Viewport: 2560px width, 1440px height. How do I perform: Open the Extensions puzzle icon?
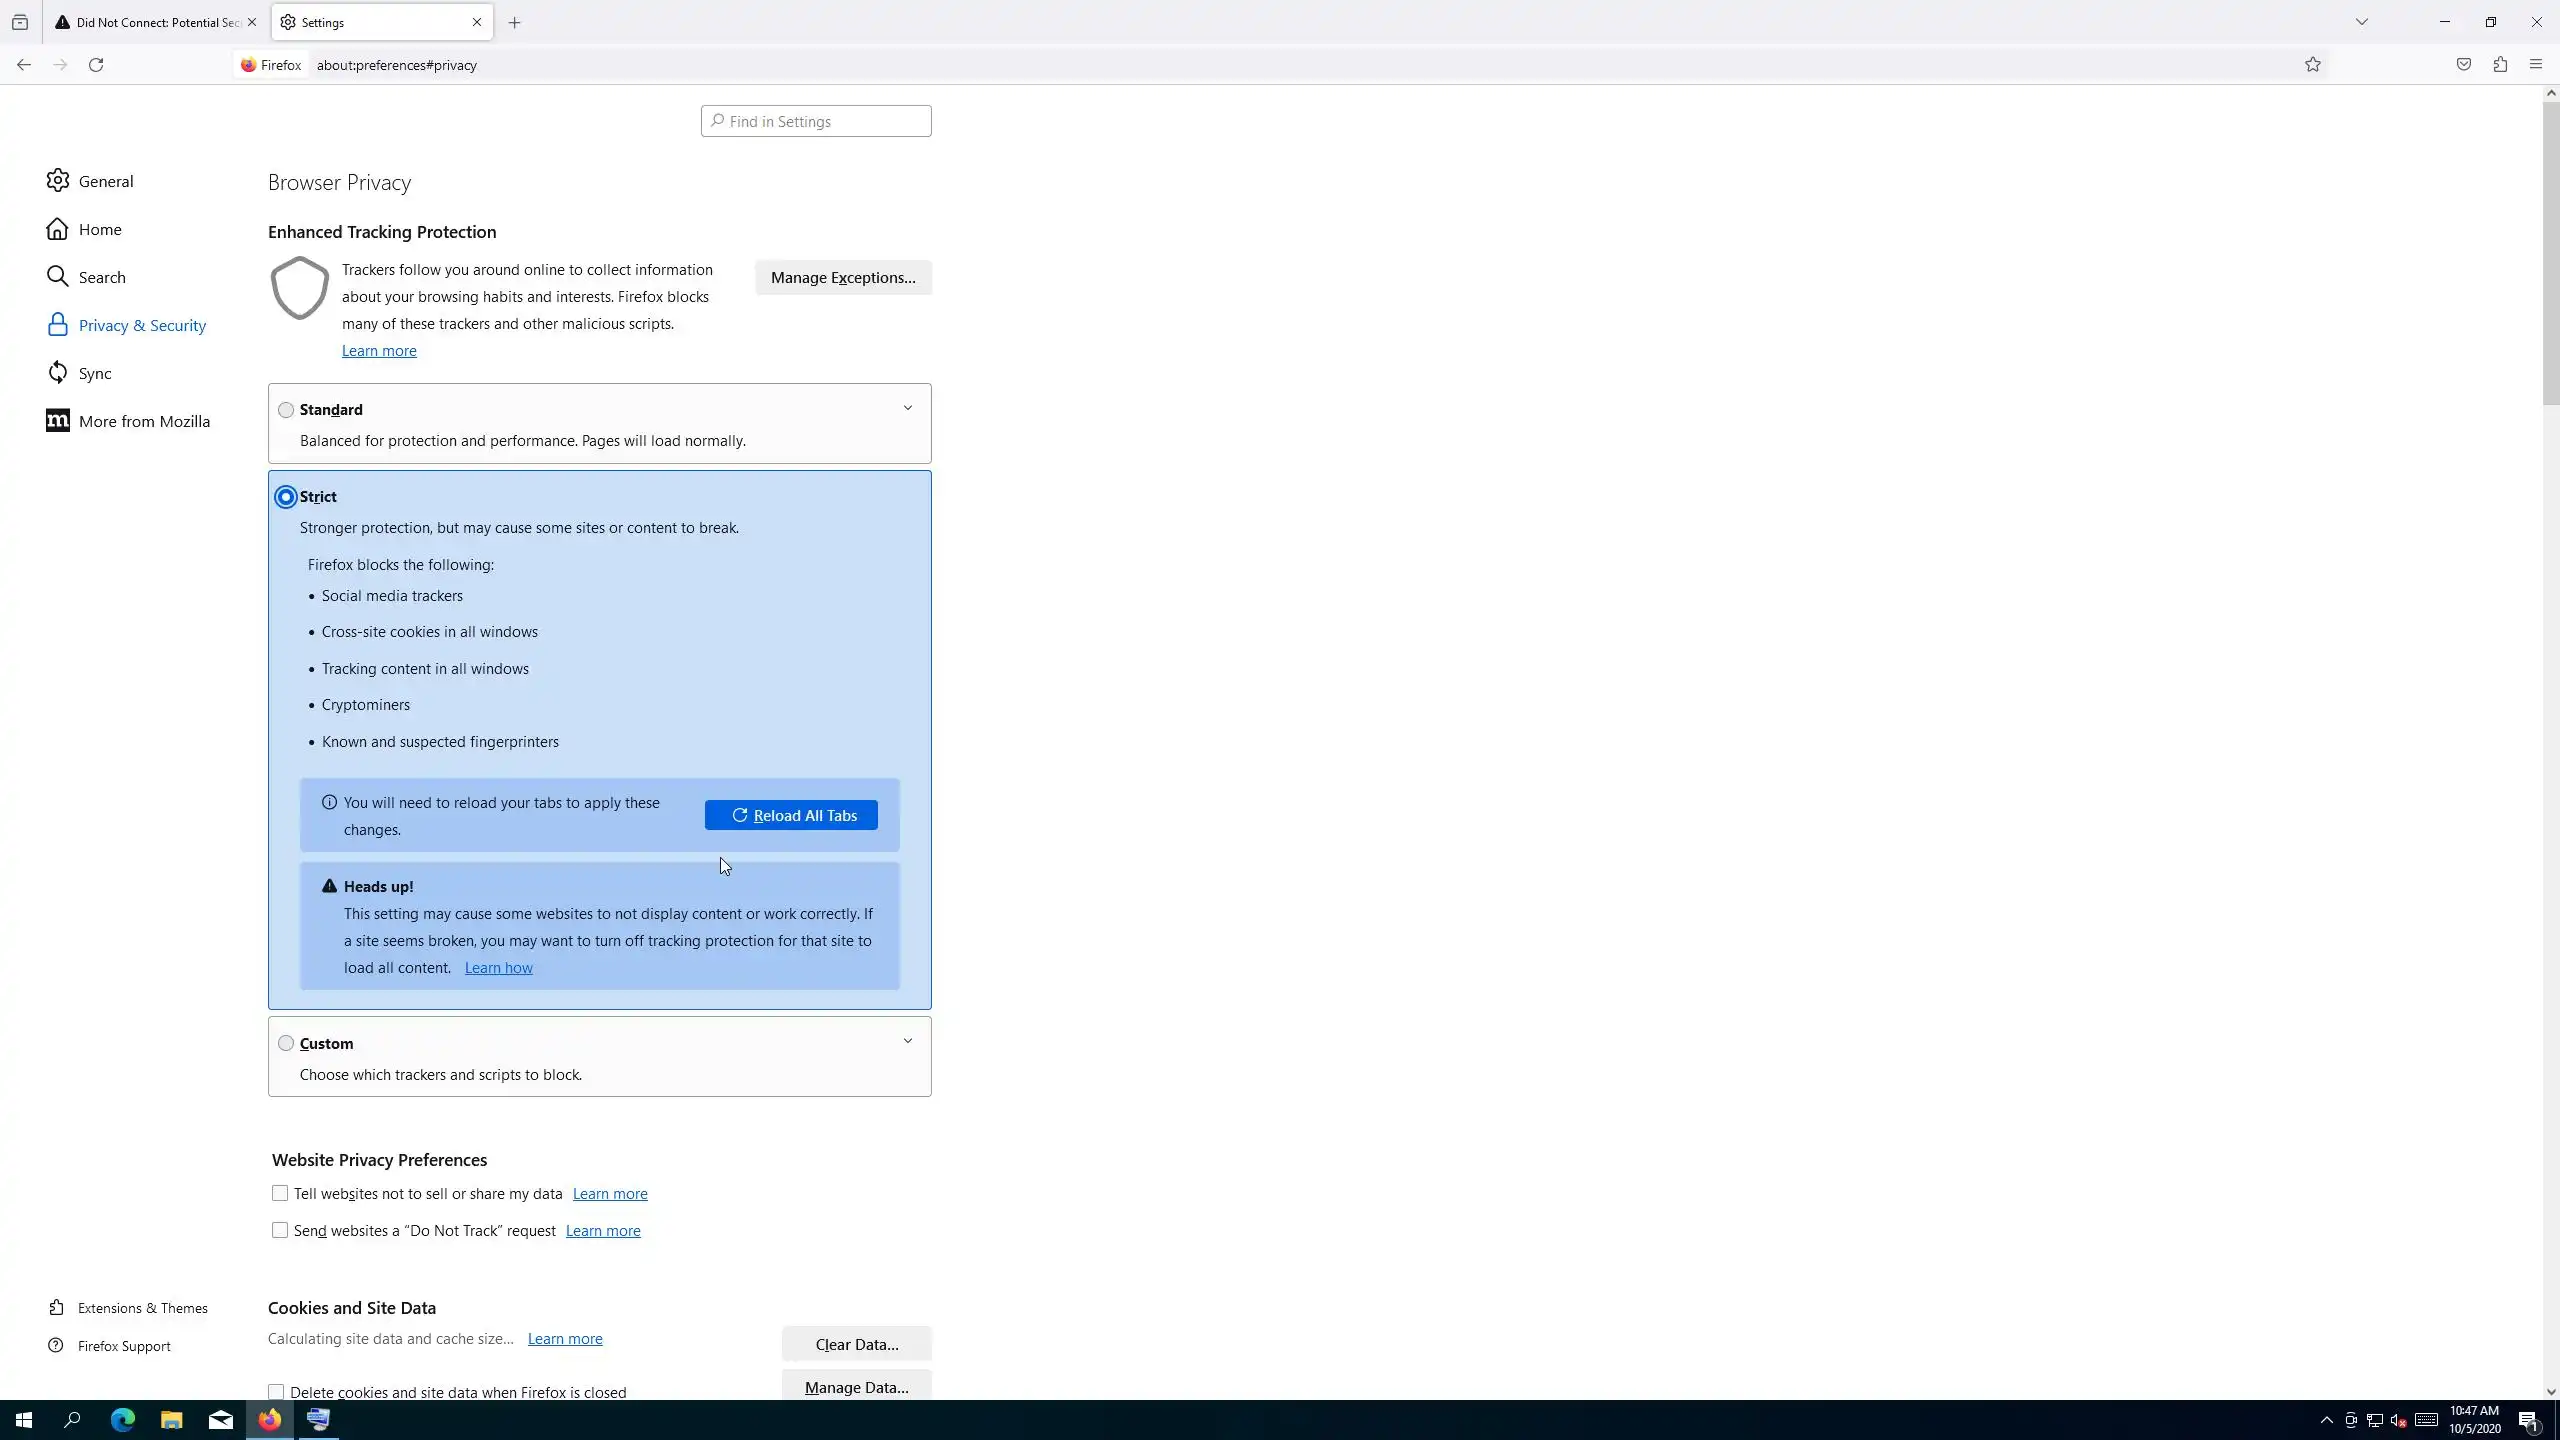pyautogui.click(x=2500, y=65)
